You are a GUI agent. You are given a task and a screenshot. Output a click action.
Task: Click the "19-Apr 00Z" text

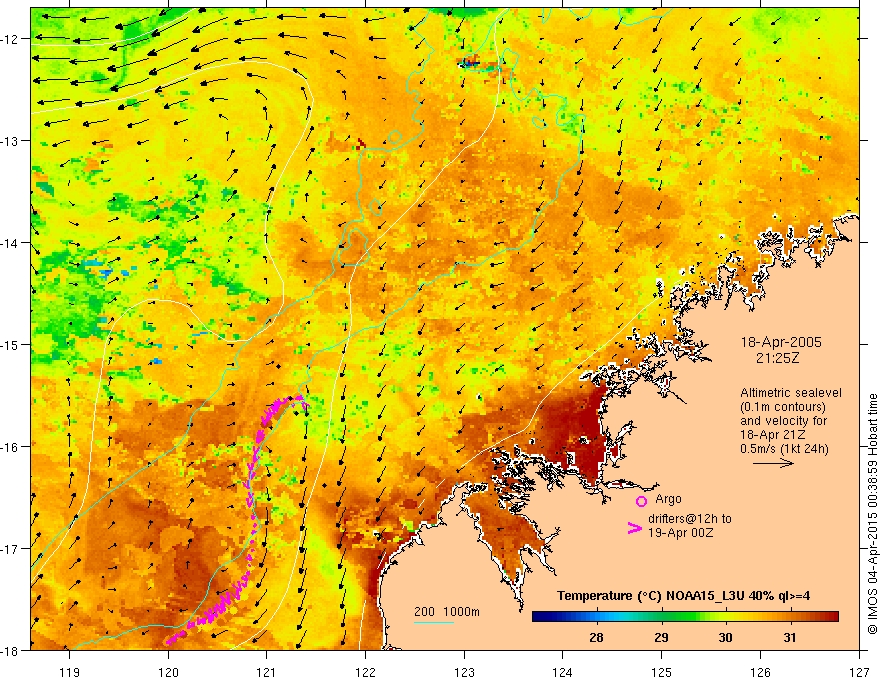[681, 533]
